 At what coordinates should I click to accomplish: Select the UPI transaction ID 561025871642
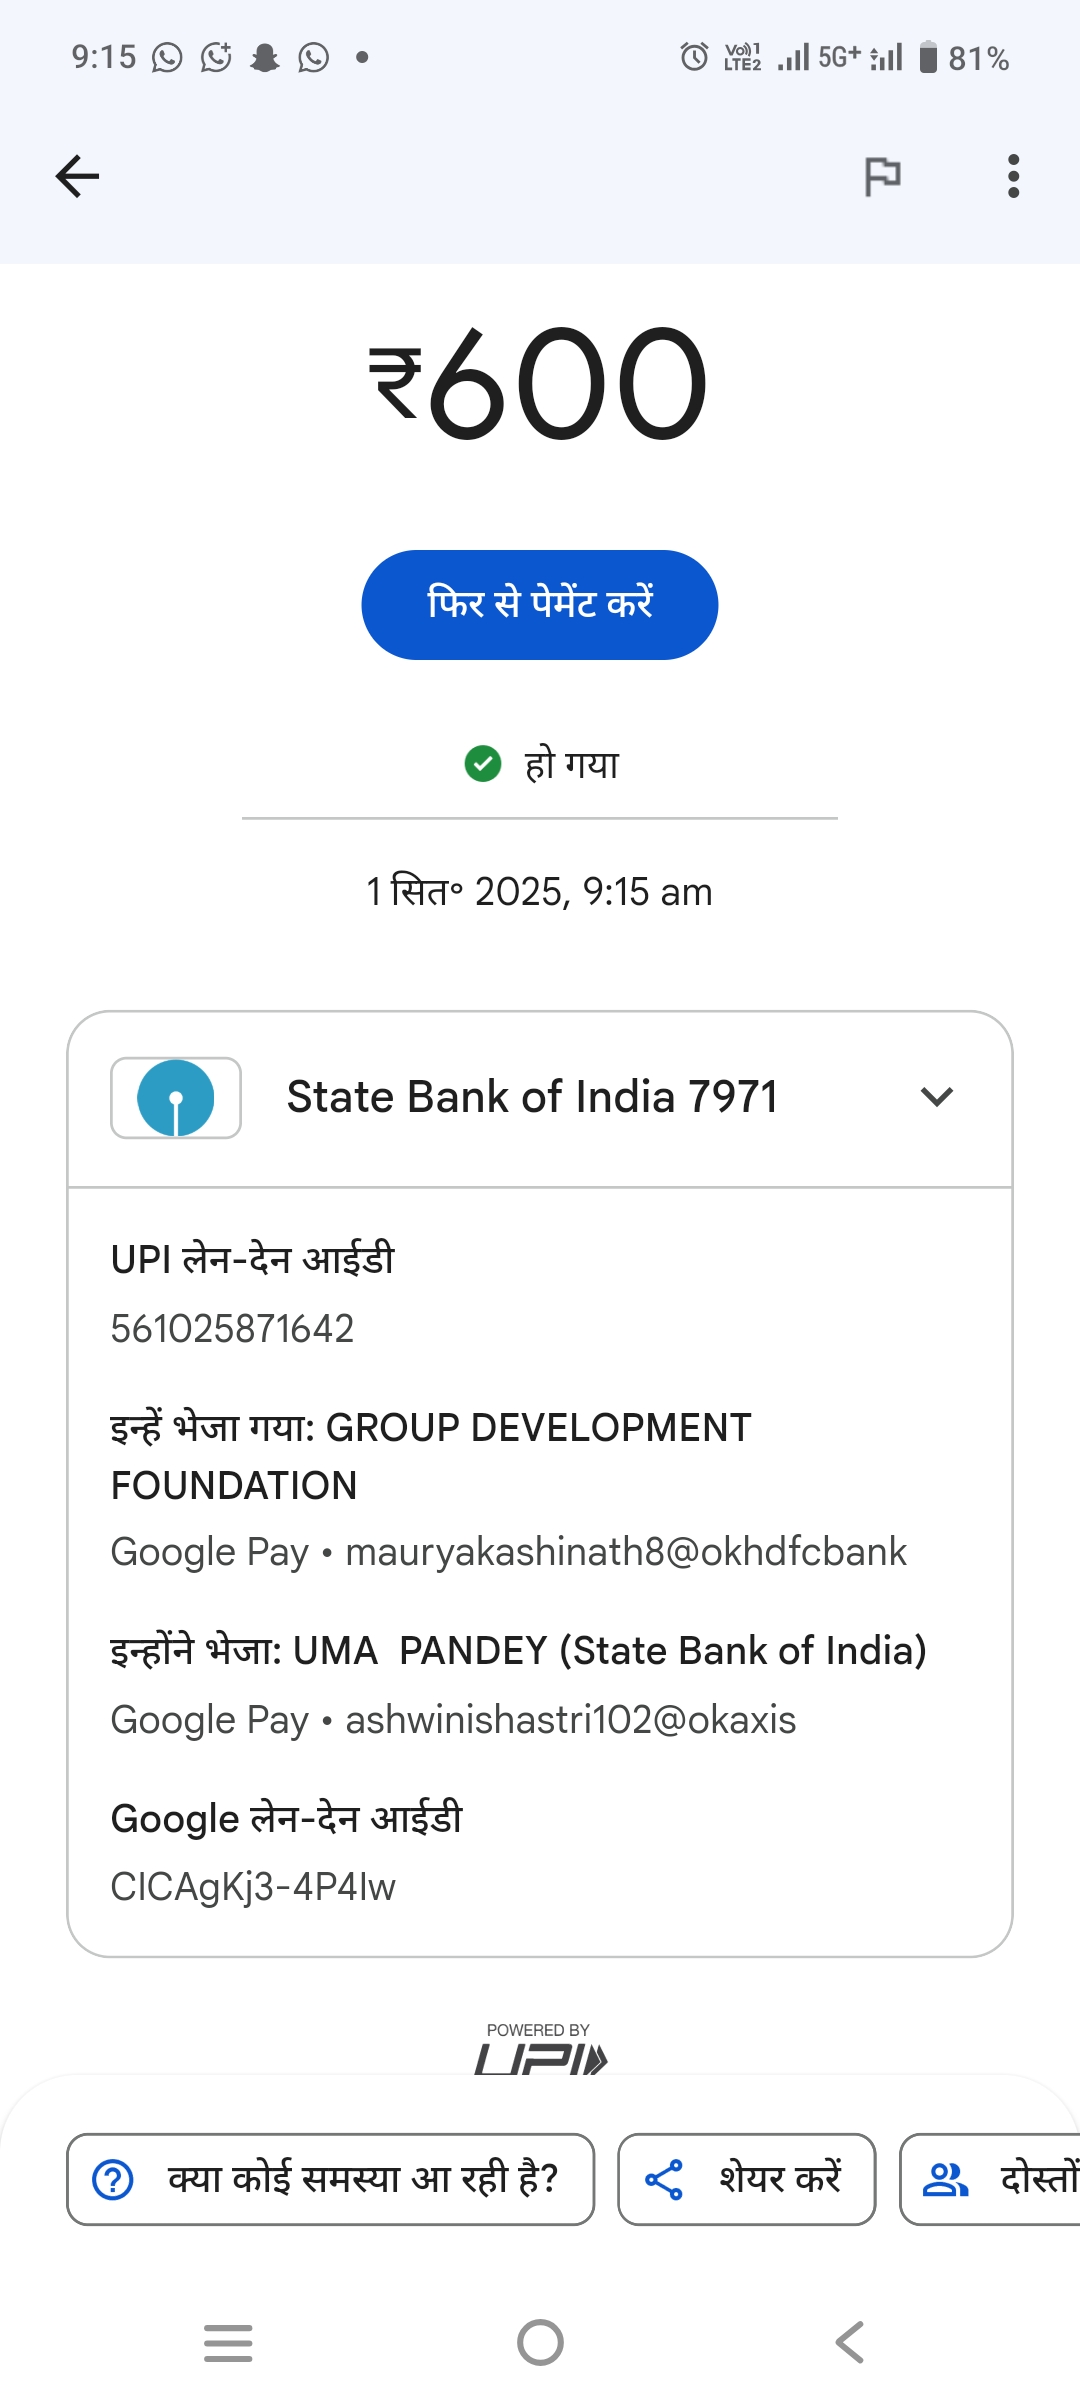(232, 1329)
